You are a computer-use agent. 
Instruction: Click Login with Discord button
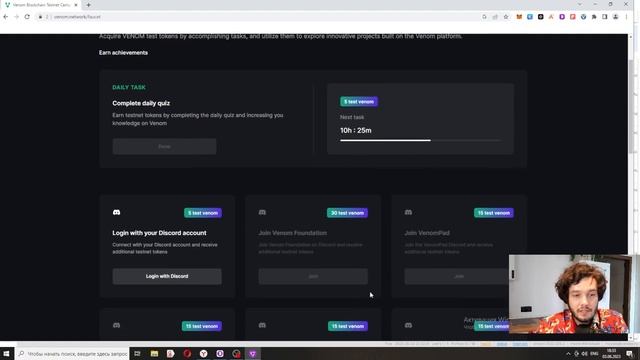pyautogui.click(x=167, y=276)
